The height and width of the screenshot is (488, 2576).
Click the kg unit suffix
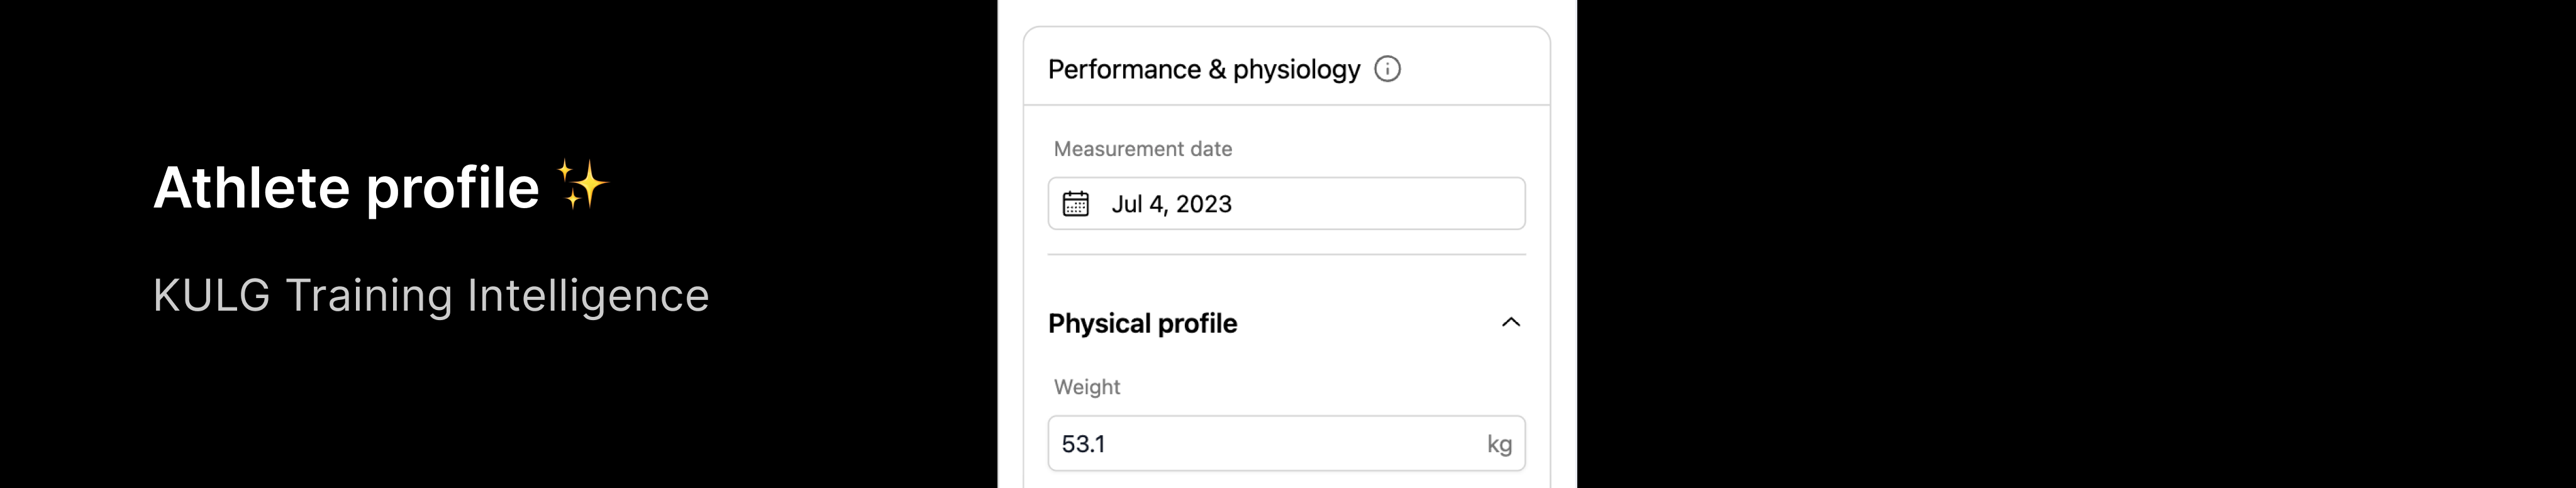click(x=1498, y=444)
